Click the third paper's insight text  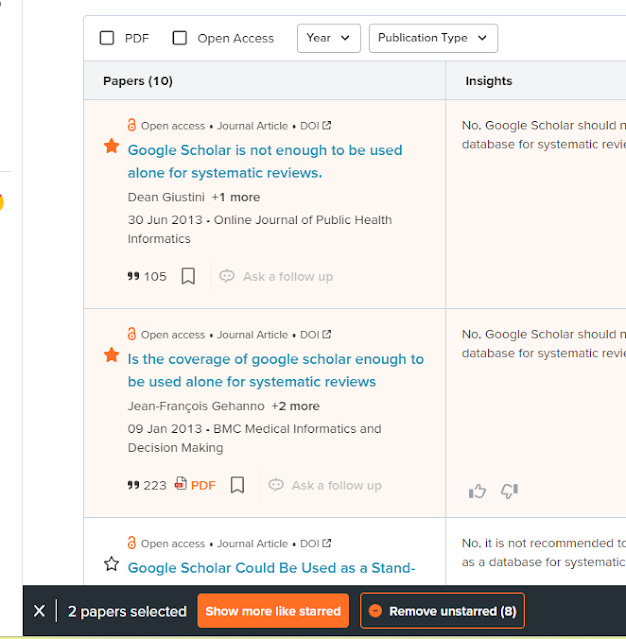click(x=543, y=553)
